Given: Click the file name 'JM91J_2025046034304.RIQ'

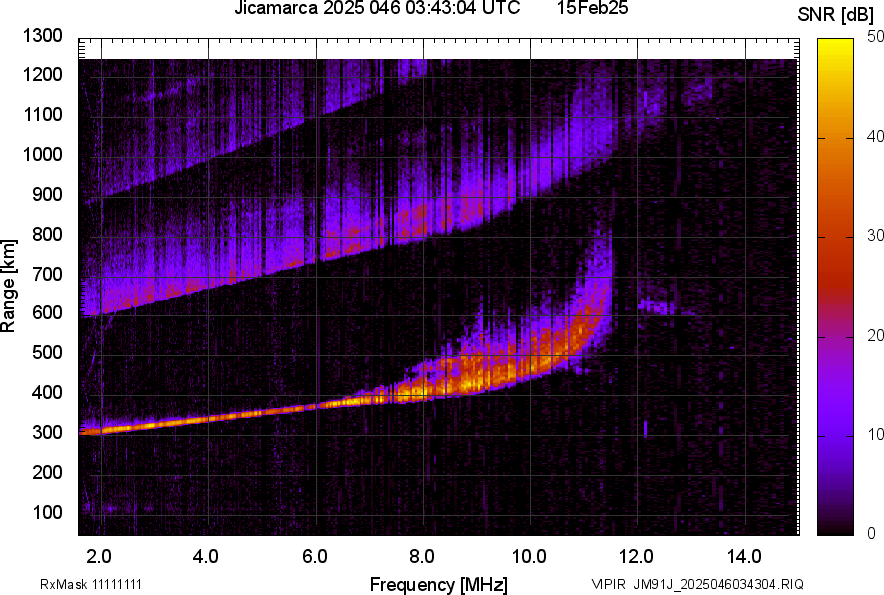Looking at the screenshot, I should click(718, 584).
